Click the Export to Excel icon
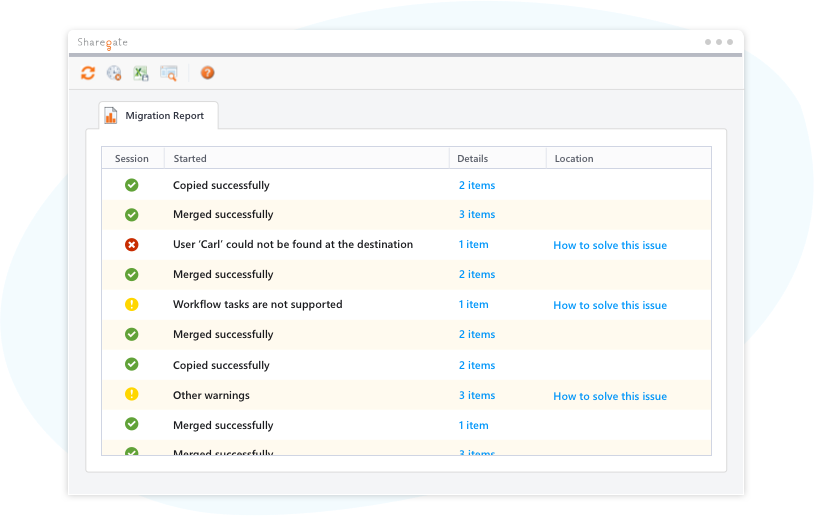The width and height of the screenshot is (814, 516). pyautogui.click(x=141, y=73)
